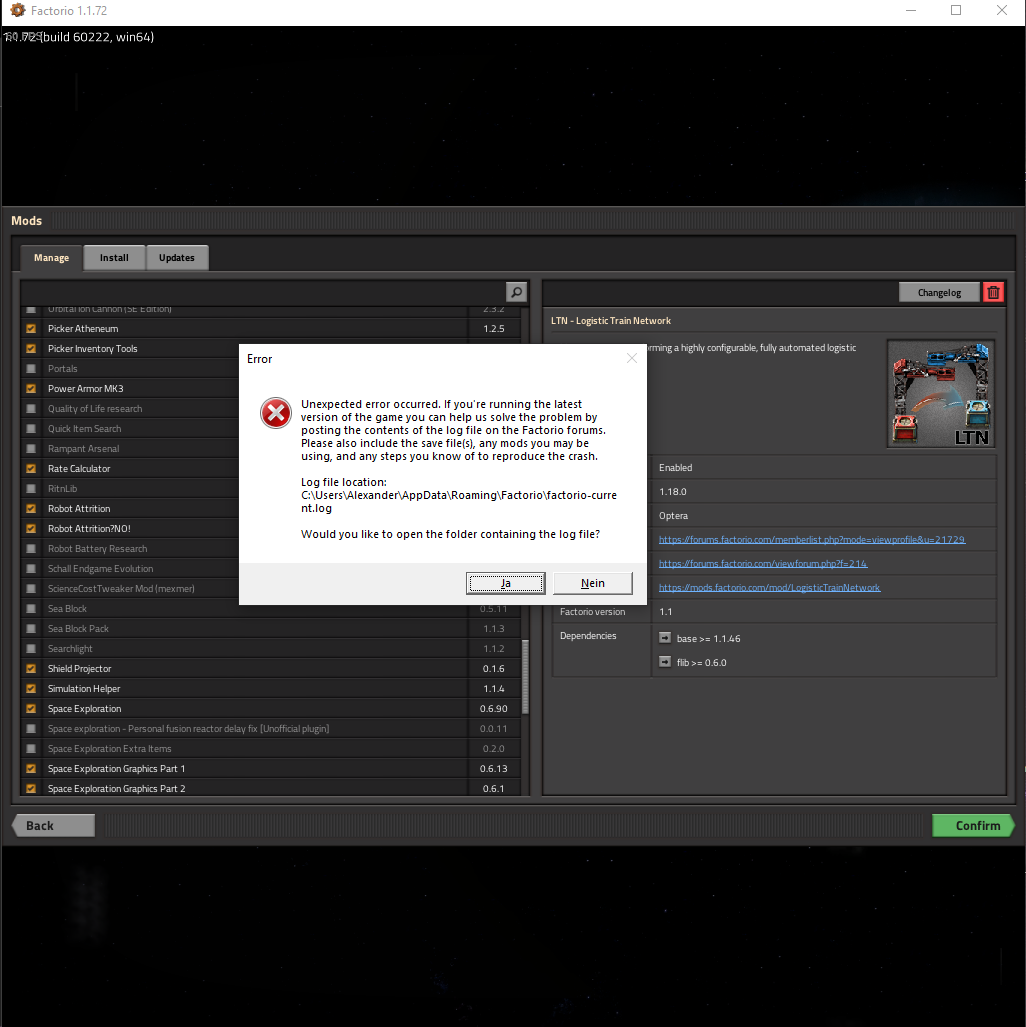Click the Optera author name

coord(674,515)
